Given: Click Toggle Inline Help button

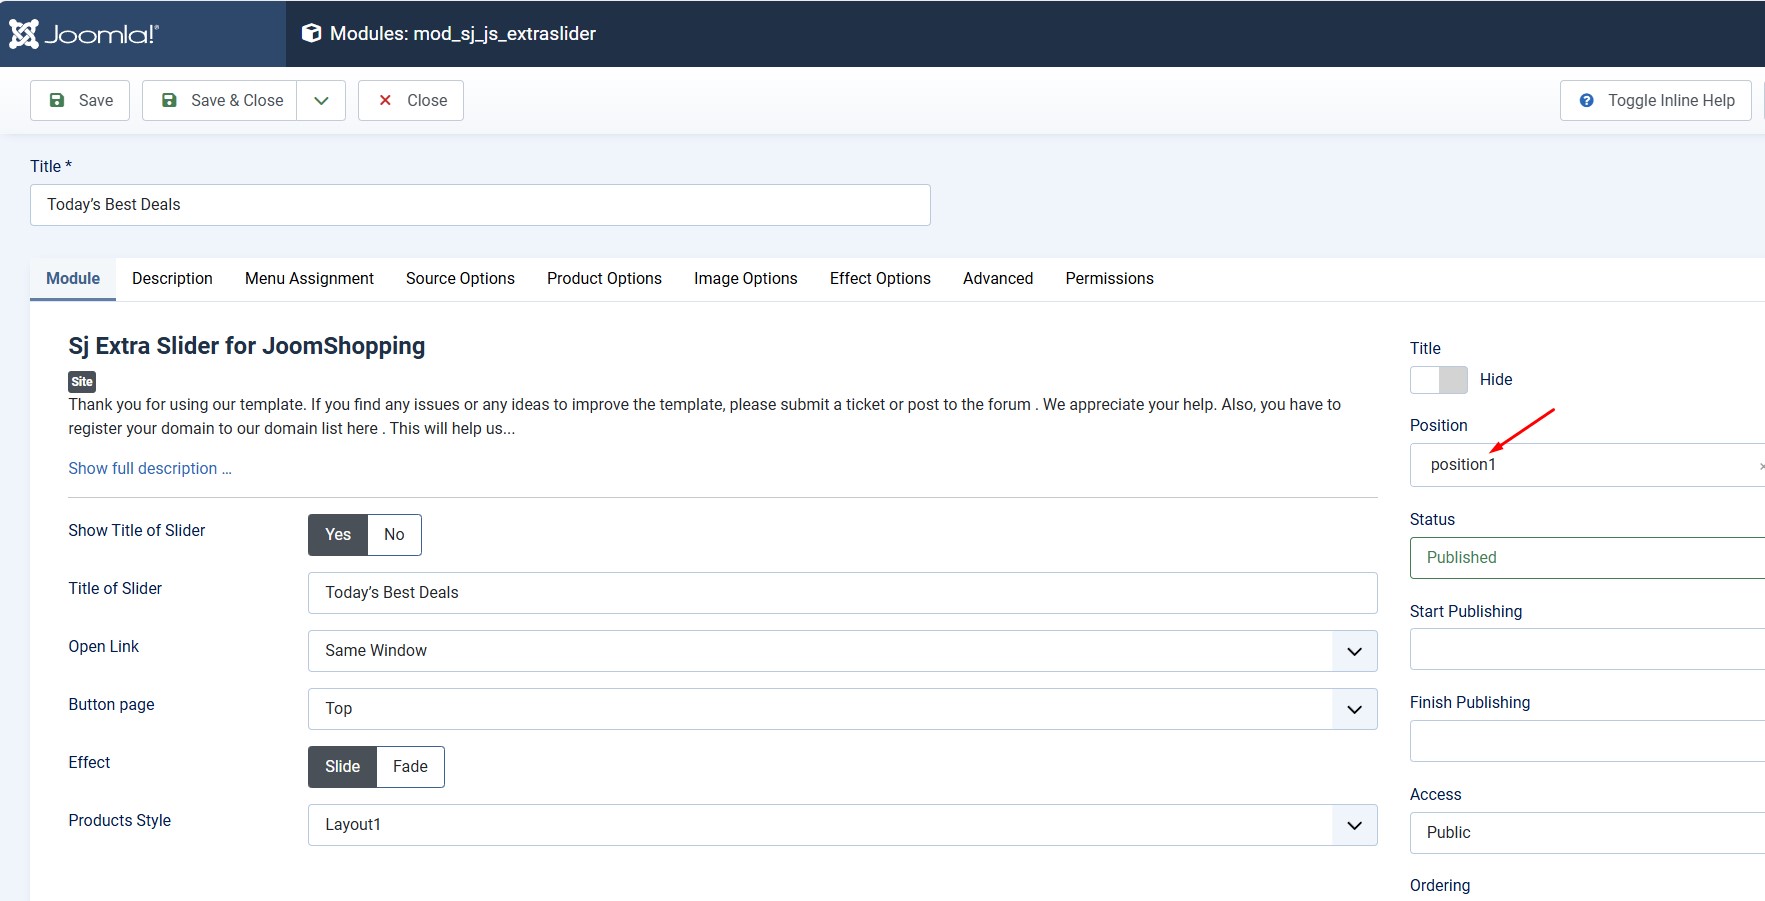Looking at the screenshot, I should (x=1655, y=100).
